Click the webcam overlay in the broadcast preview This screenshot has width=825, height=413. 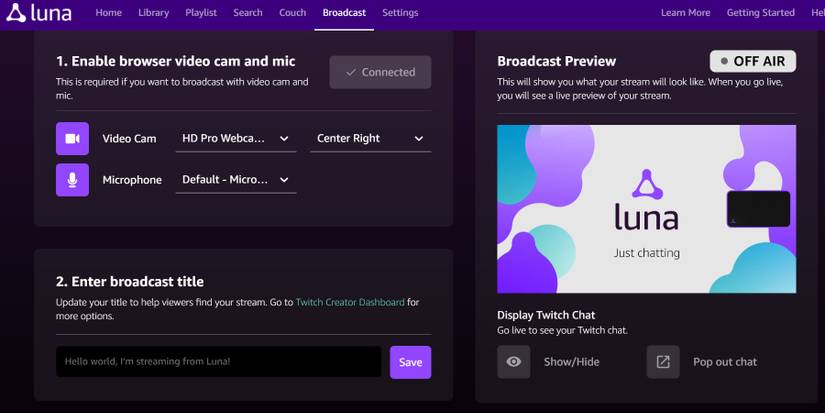[758, 209]
